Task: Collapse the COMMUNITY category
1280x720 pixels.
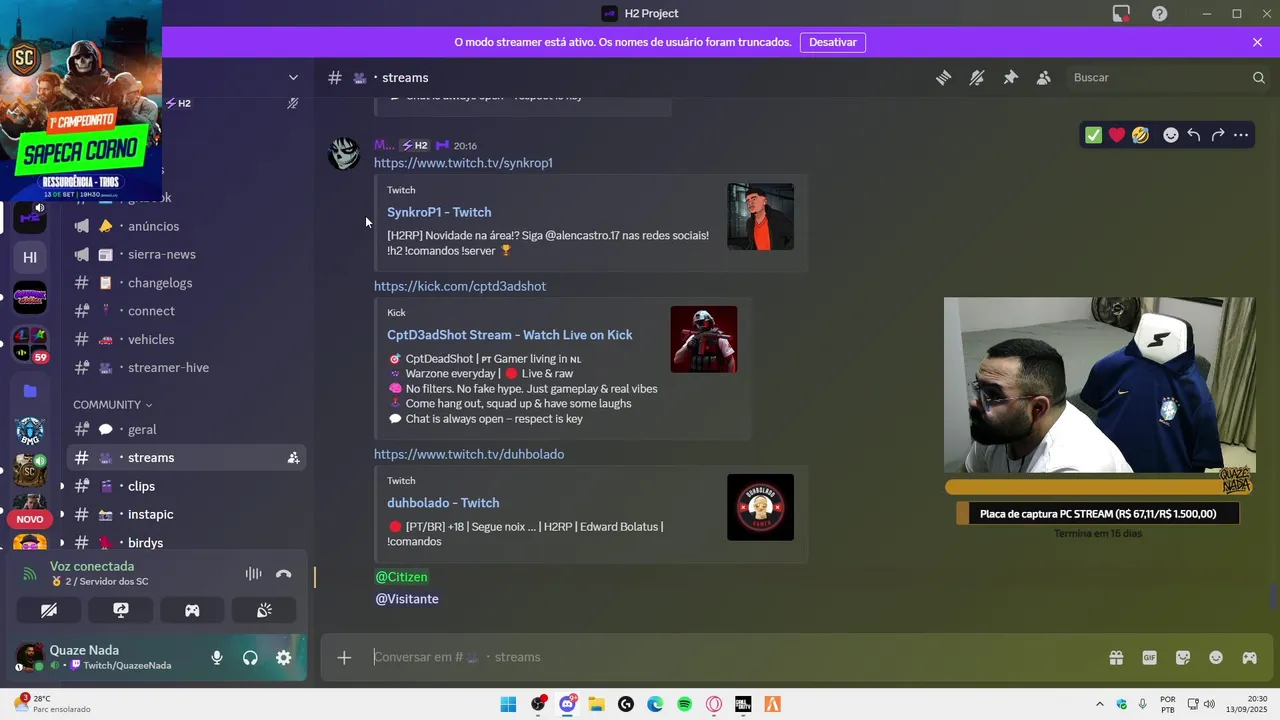Action: (x=112, y=405)
